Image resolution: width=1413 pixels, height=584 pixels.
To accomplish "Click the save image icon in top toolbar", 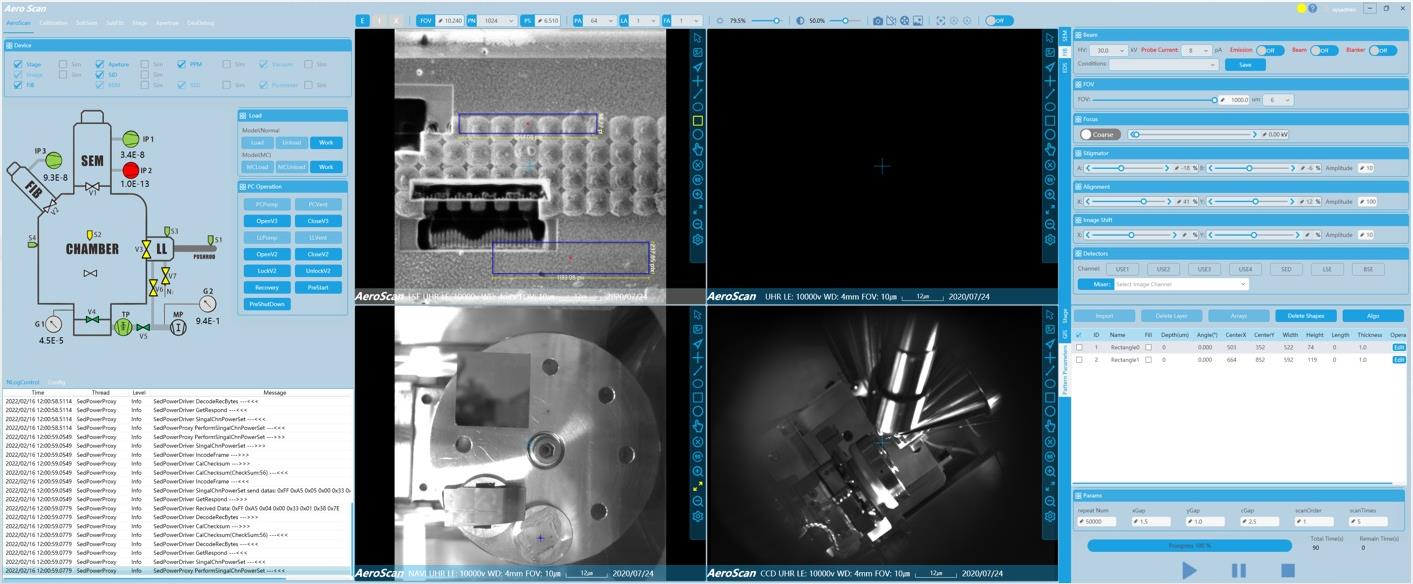I will 918,20.
